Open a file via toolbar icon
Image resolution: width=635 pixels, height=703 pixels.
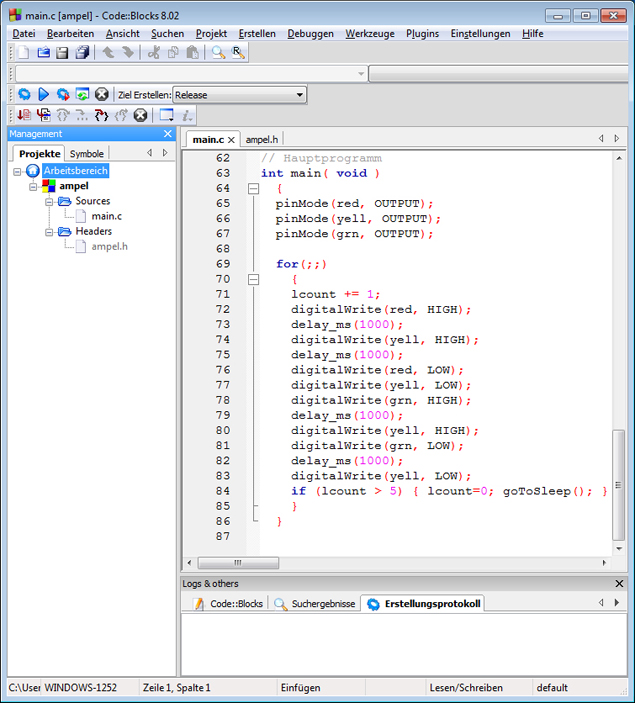point(43,53)
